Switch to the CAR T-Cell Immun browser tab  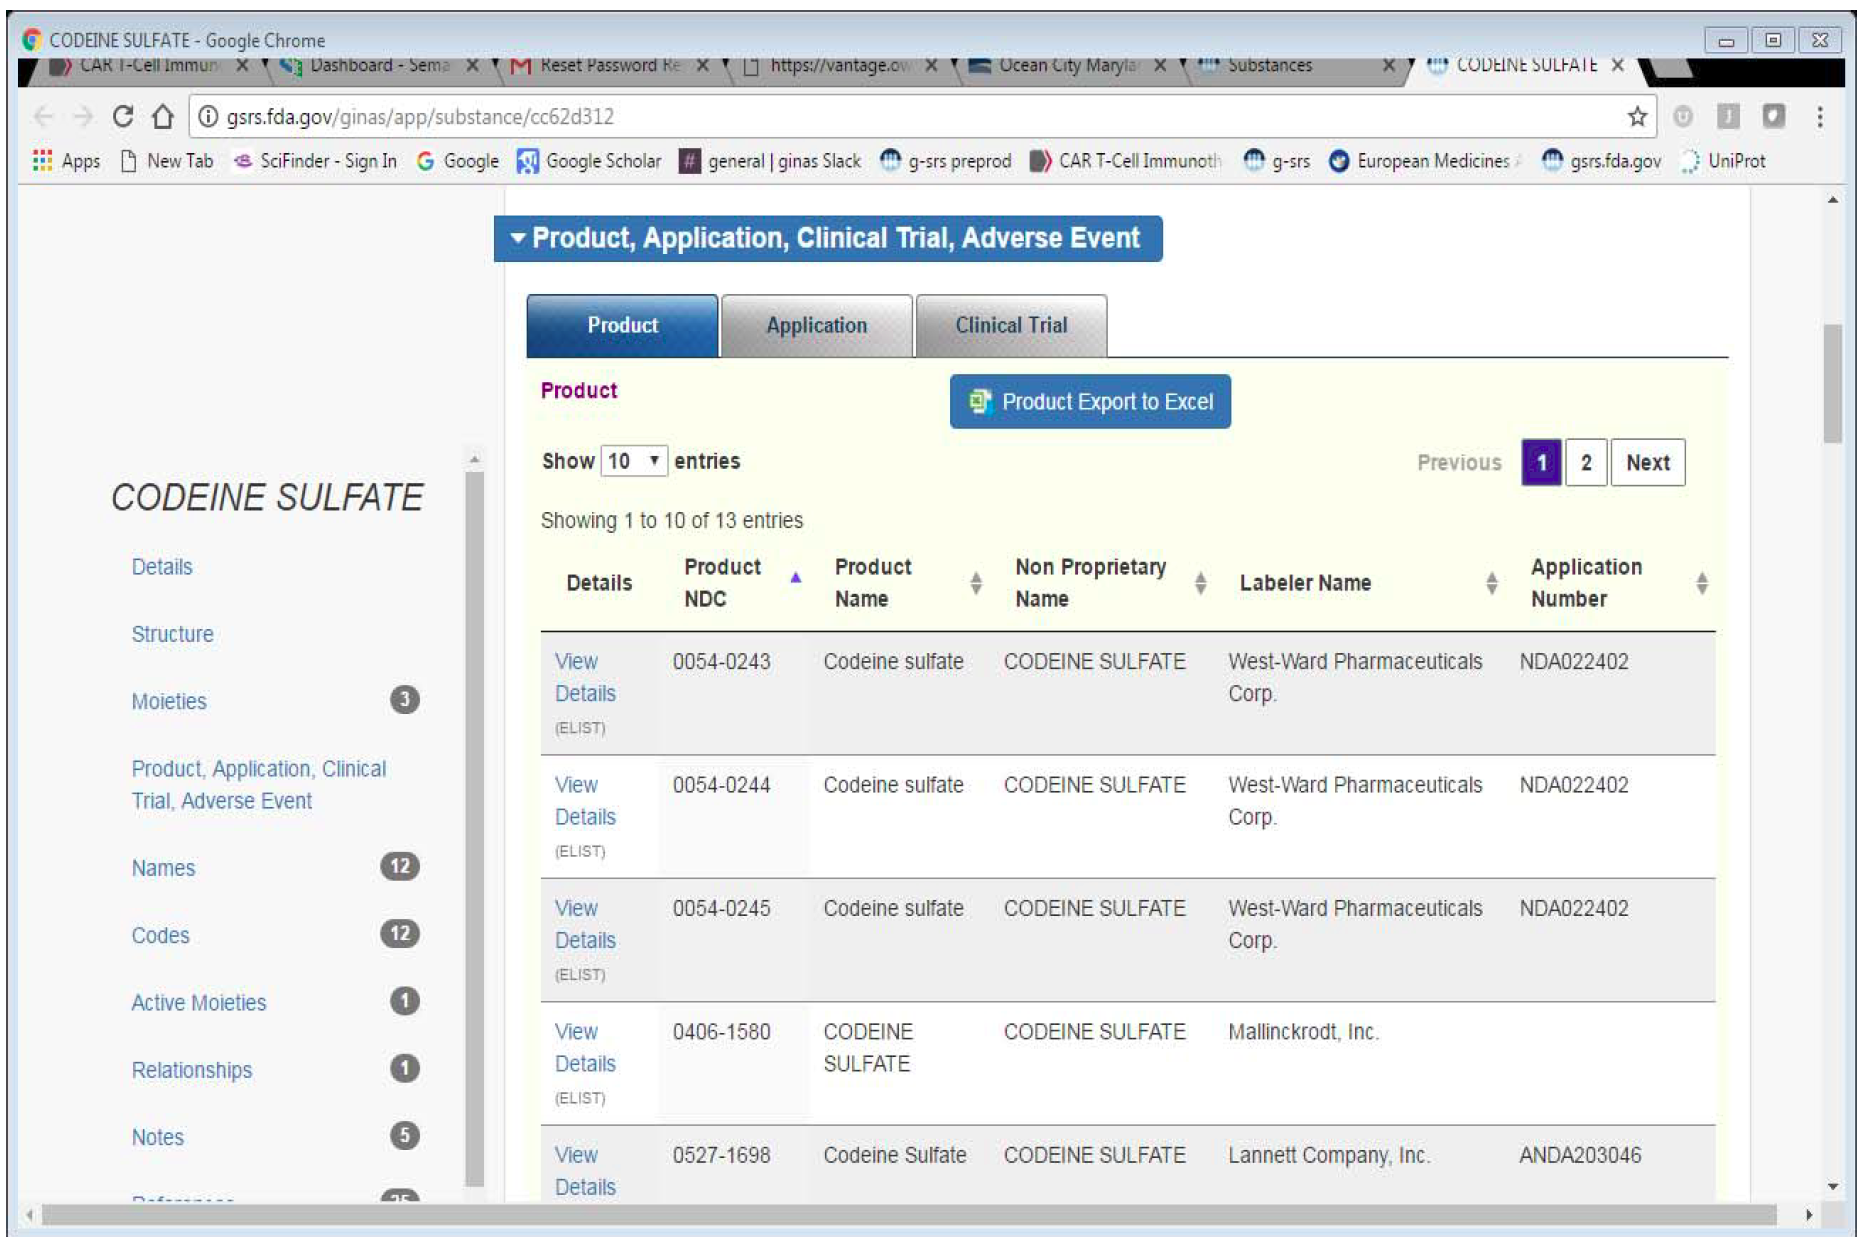click(x=148, y=65)
